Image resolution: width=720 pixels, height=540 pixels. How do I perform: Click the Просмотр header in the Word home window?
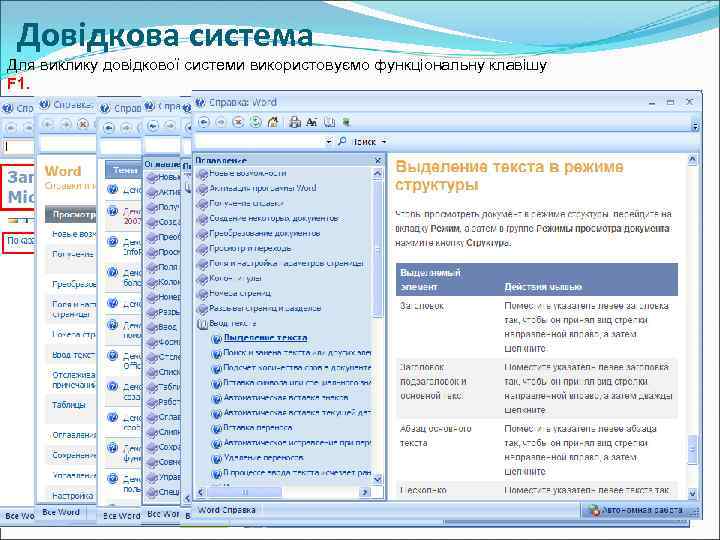[73, 214]
